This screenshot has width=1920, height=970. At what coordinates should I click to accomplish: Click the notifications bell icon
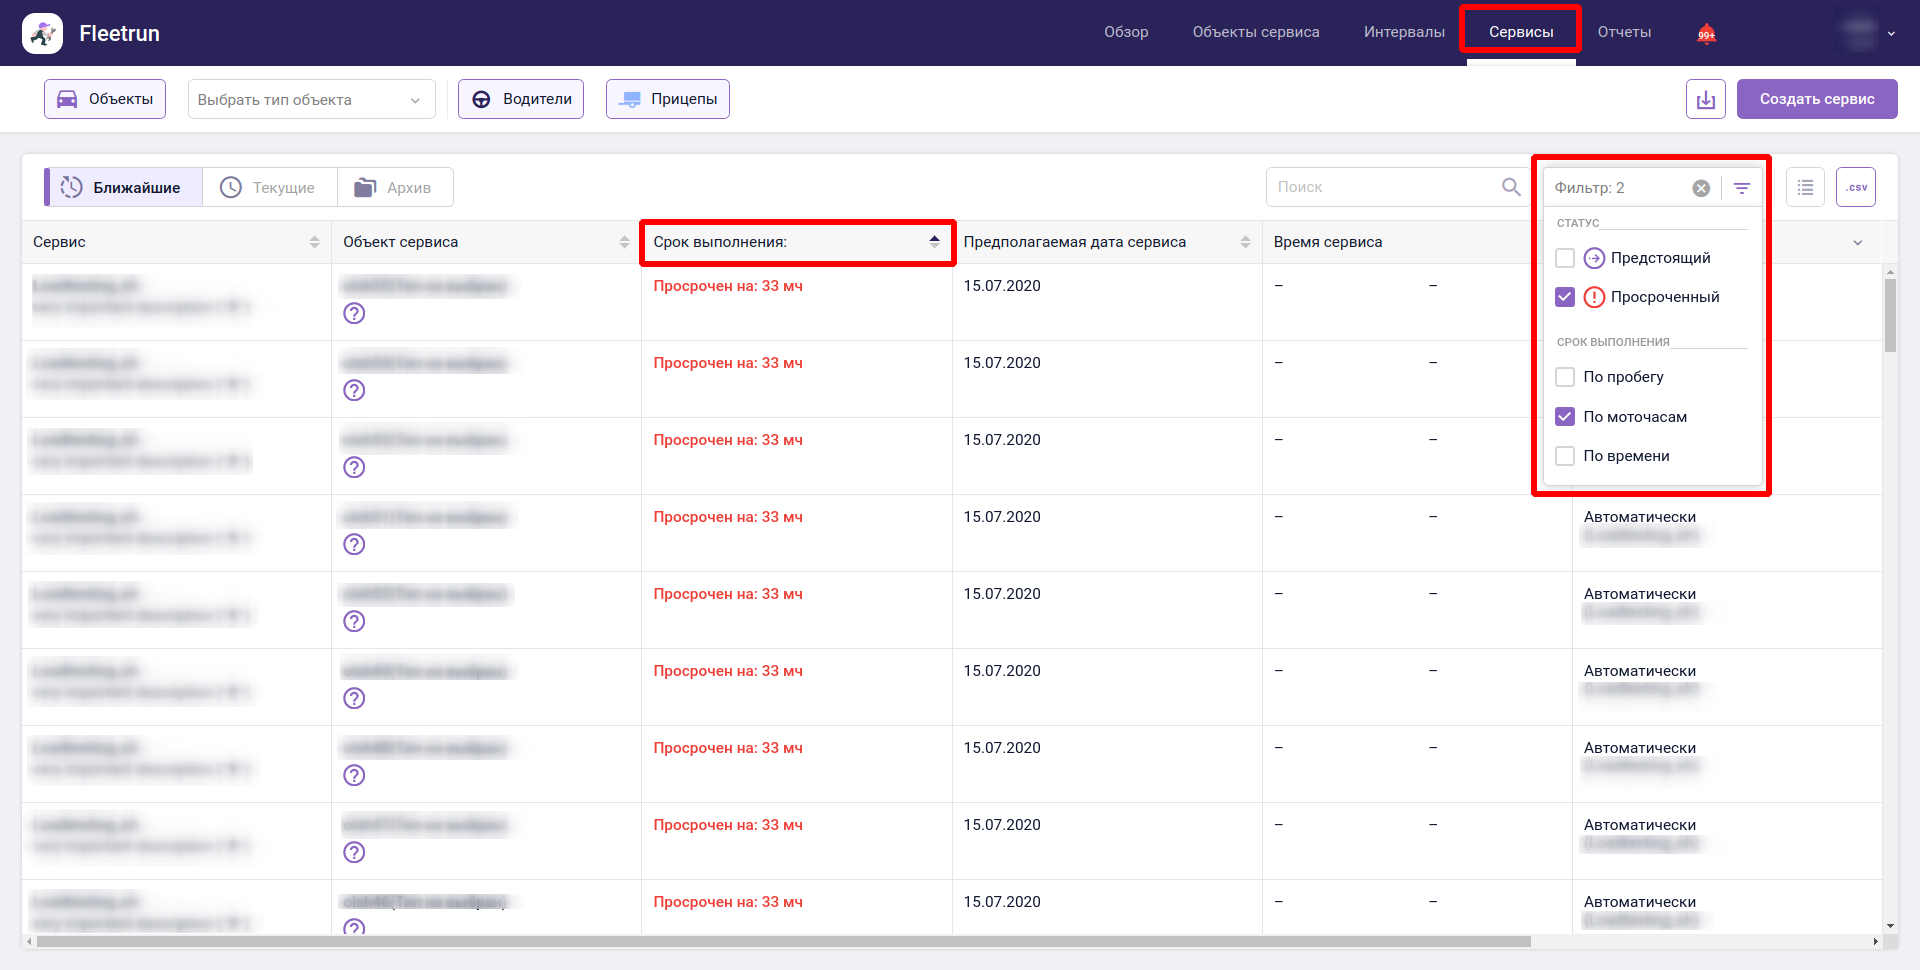pos(1706,34)
